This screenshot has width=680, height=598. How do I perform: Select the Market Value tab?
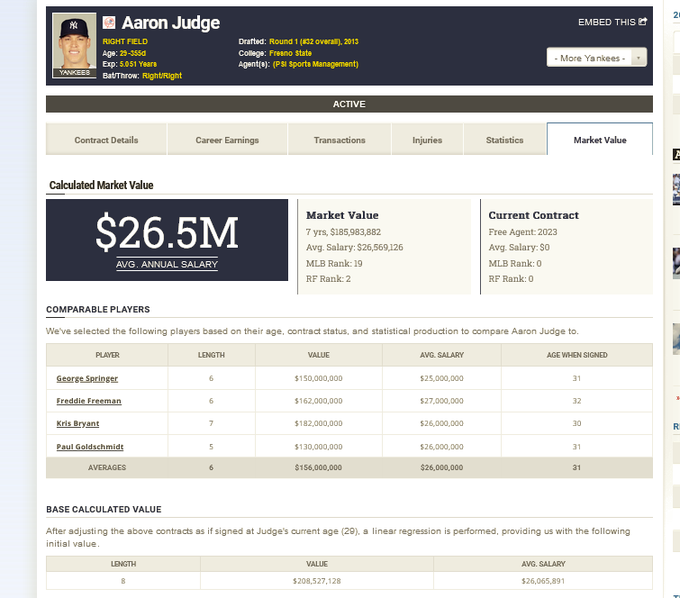(x=600, y=139)
